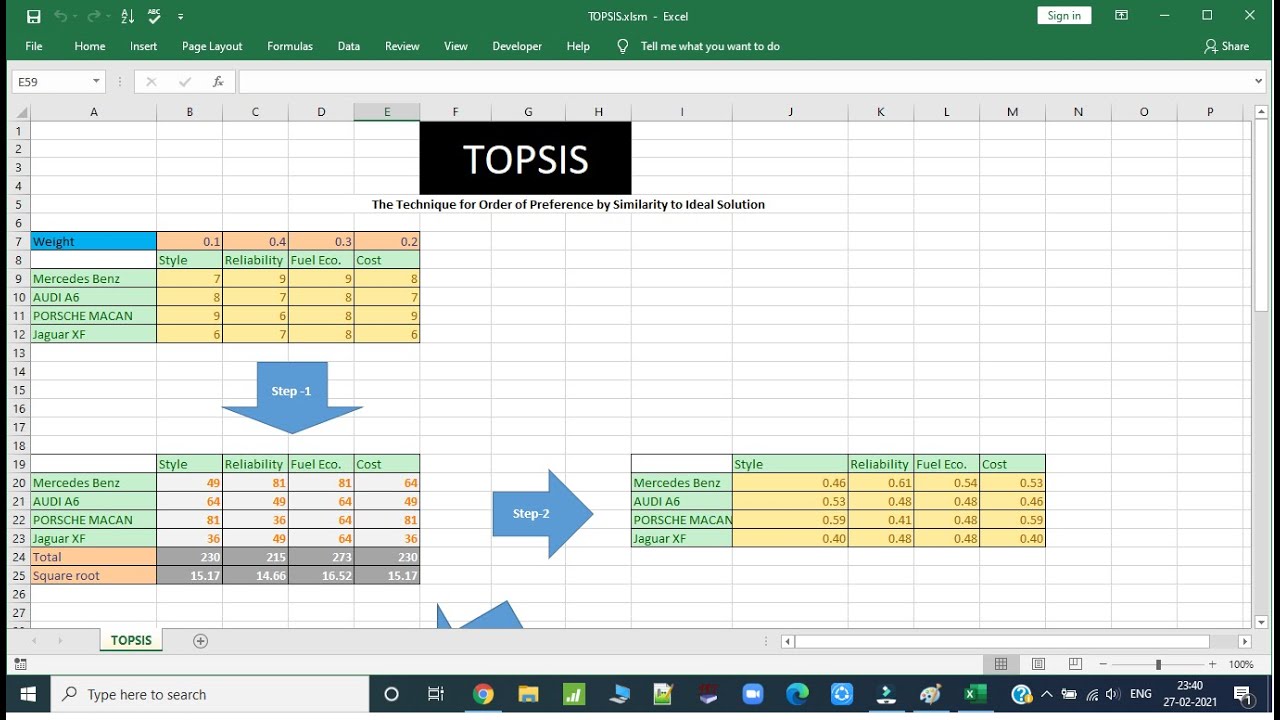Switch to the View tab
Image resolution: width=1280 pixels, height=720 pixels.
point(456,46)
